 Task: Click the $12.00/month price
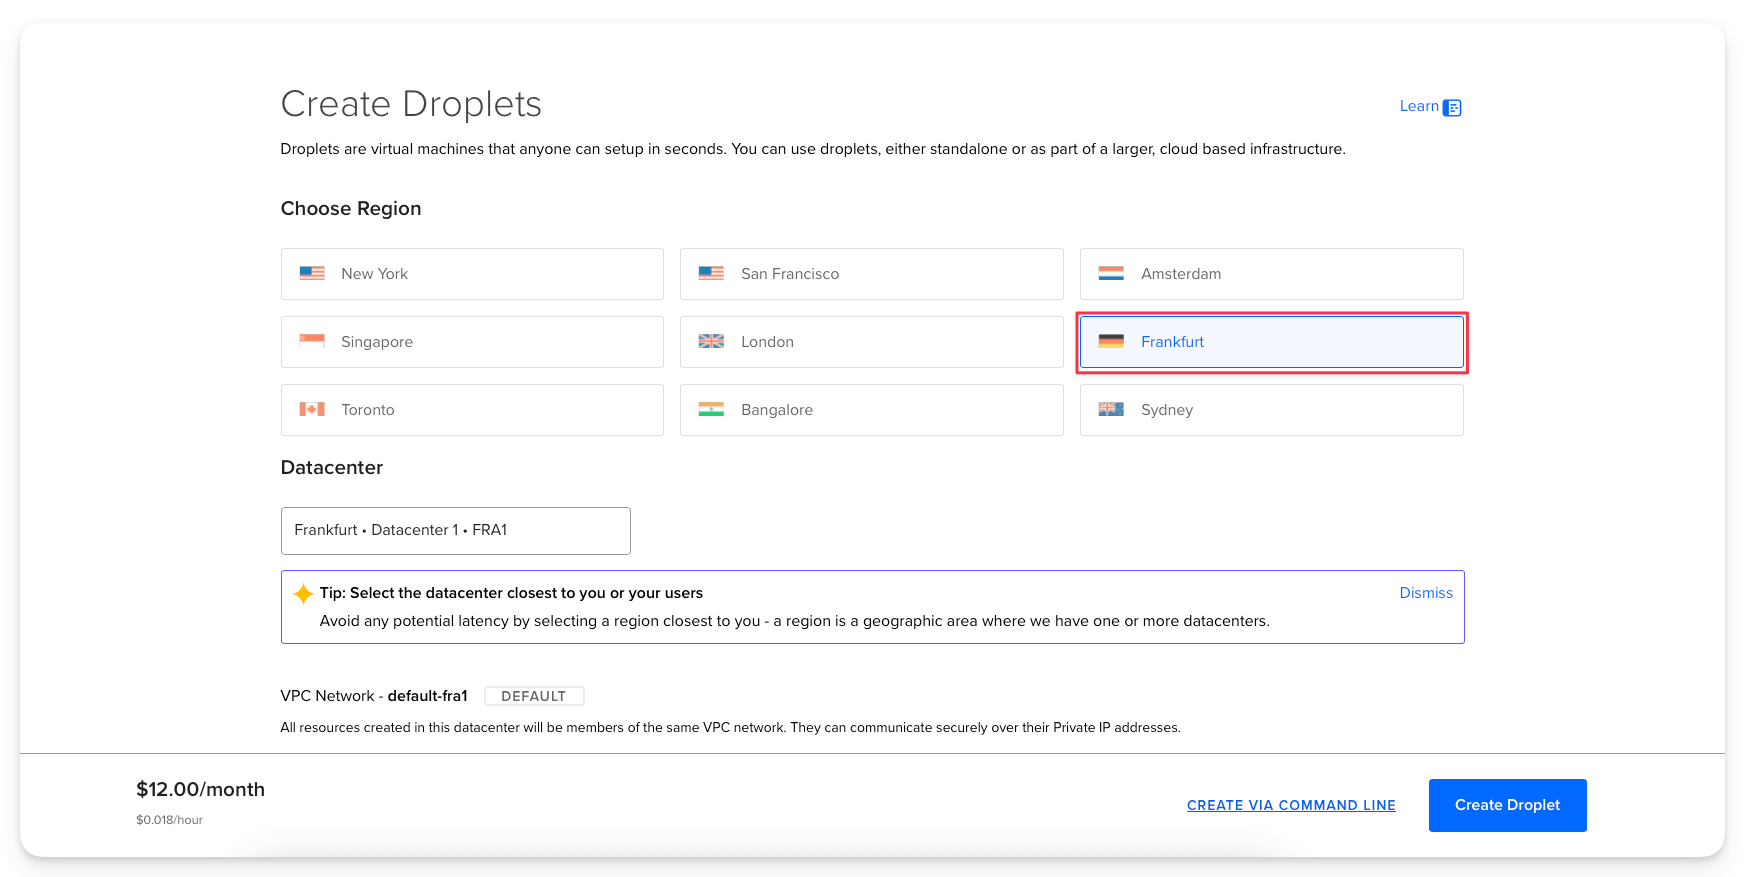coord(200,789)
